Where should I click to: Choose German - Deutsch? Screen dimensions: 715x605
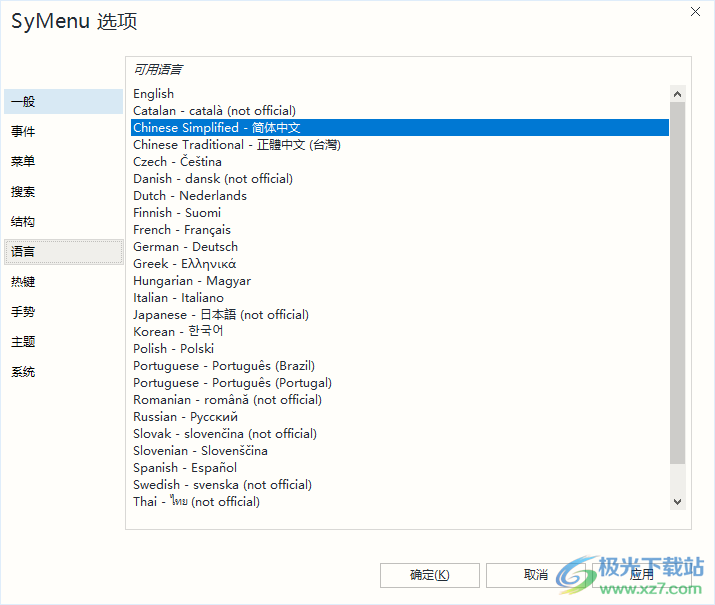pos(400,247)
